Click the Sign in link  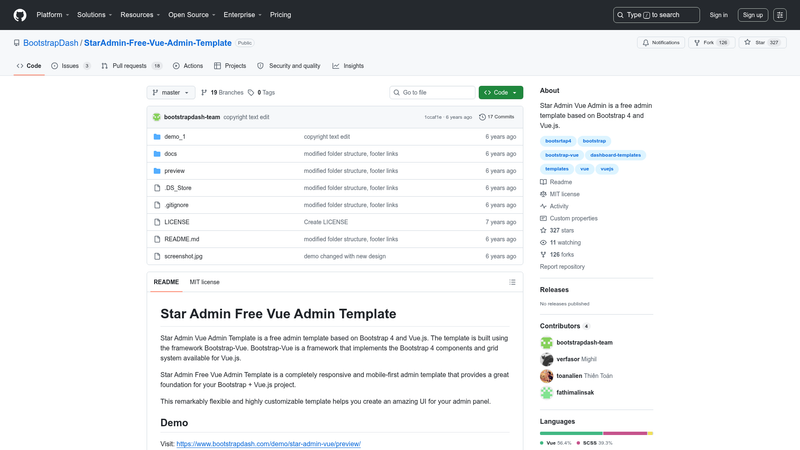718,15
